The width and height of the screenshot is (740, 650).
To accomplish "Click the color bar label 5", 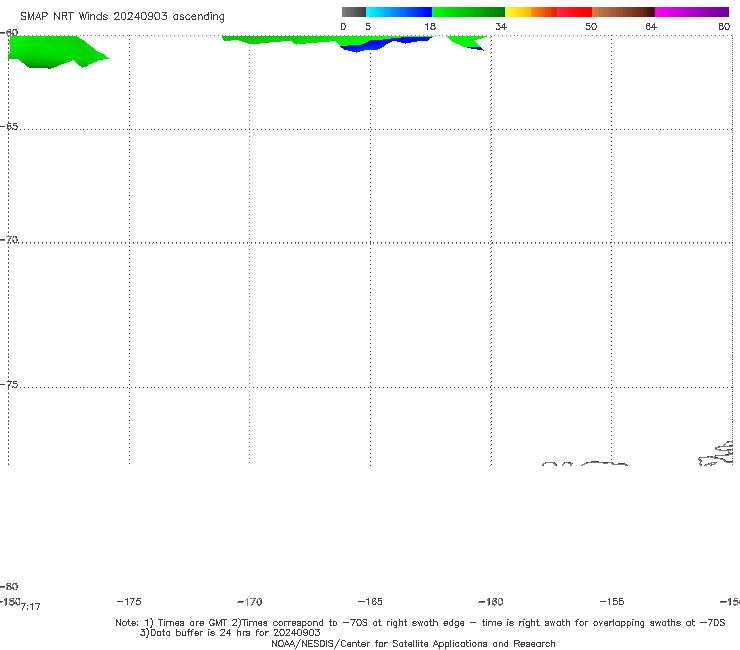I will (368, 27).
